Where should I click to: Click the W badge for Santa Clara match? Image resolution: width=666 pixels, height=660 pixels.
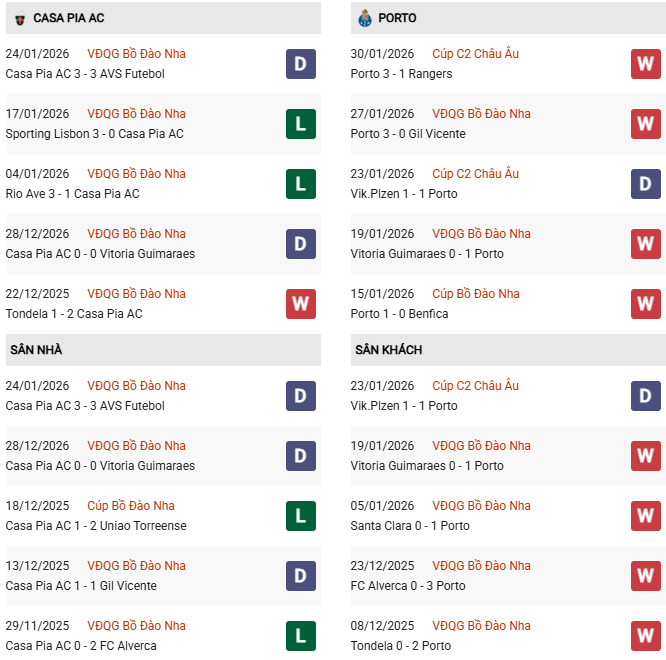pos(645,516)
